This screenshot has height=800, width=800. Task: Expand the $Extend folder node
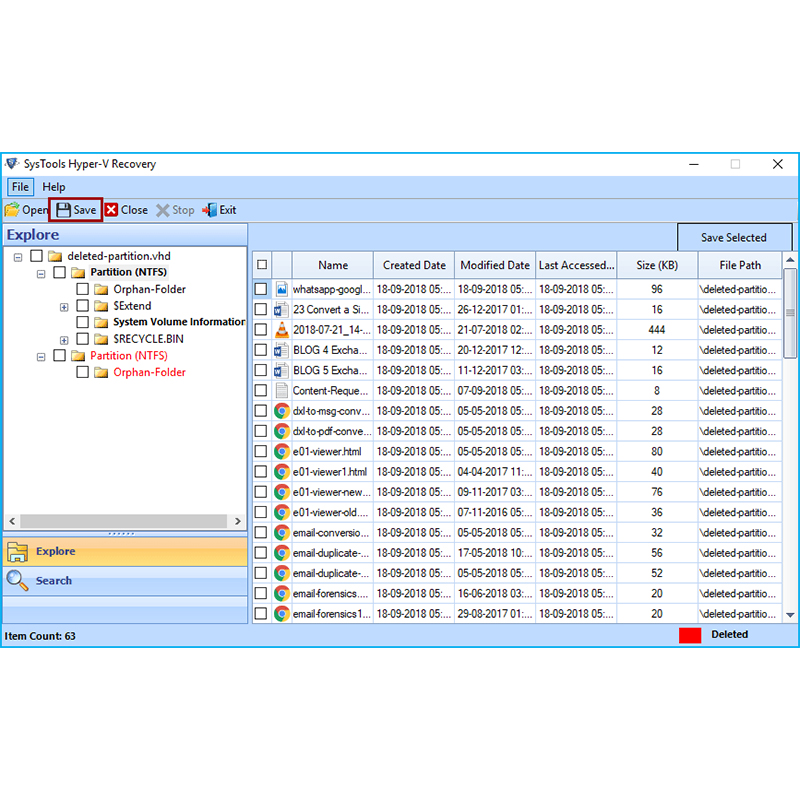[x=64, y=307]
